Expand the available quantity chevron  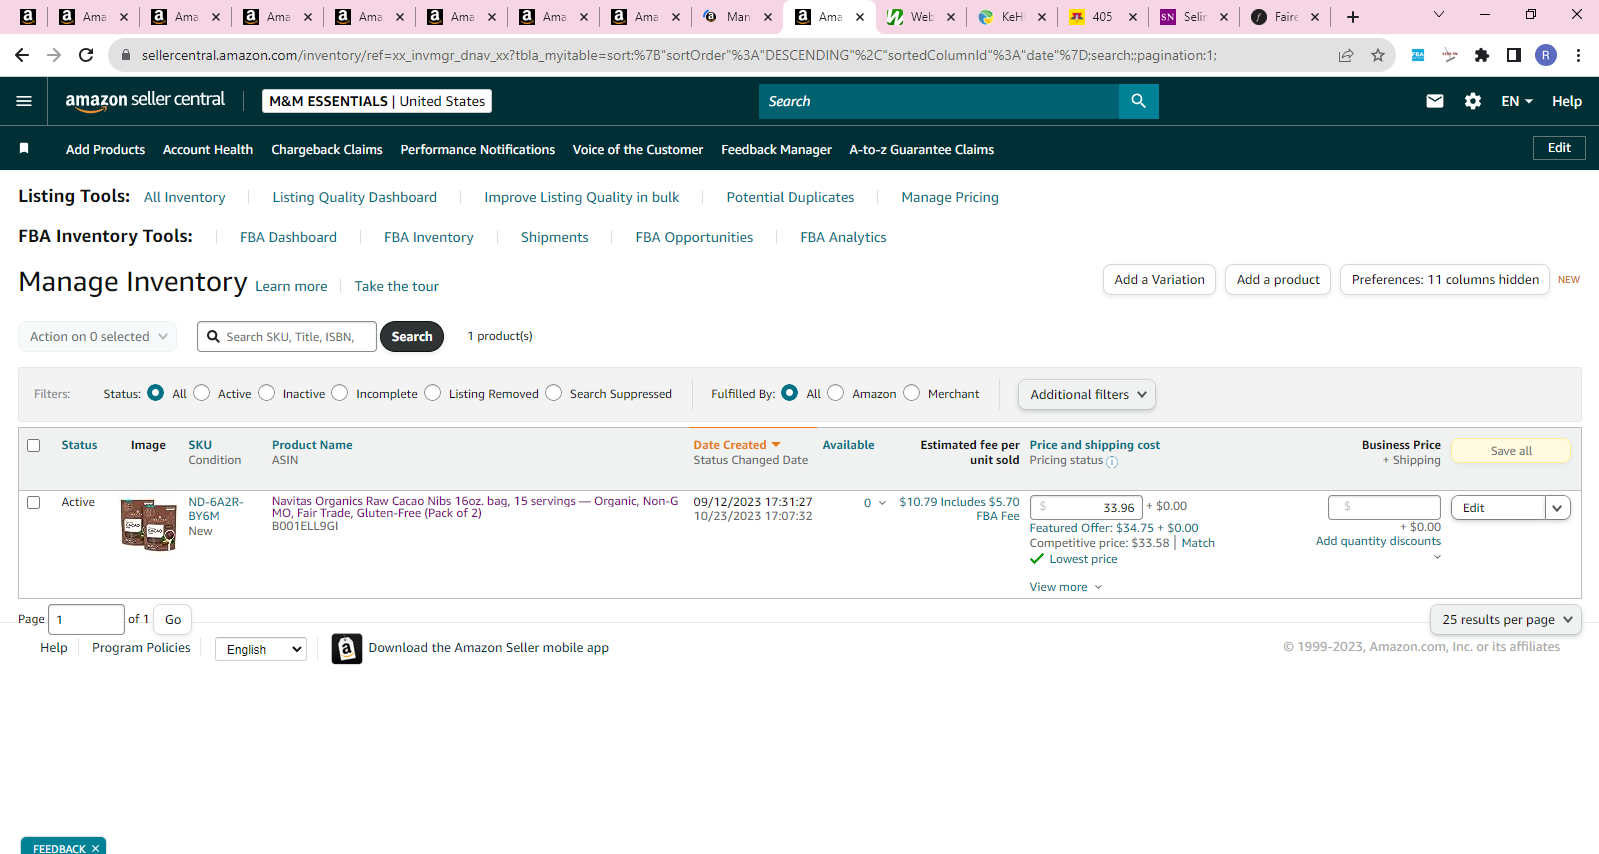(x=882, y=503)
